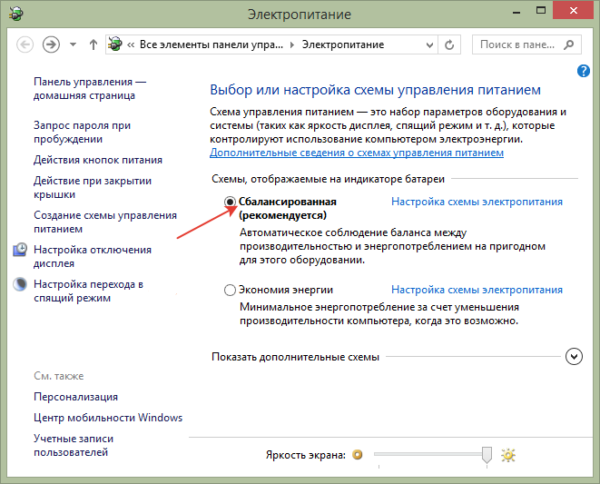Click the power options icon in address bar
The height and width of the screenshot is (484, 600).
(x=115, y=44)
